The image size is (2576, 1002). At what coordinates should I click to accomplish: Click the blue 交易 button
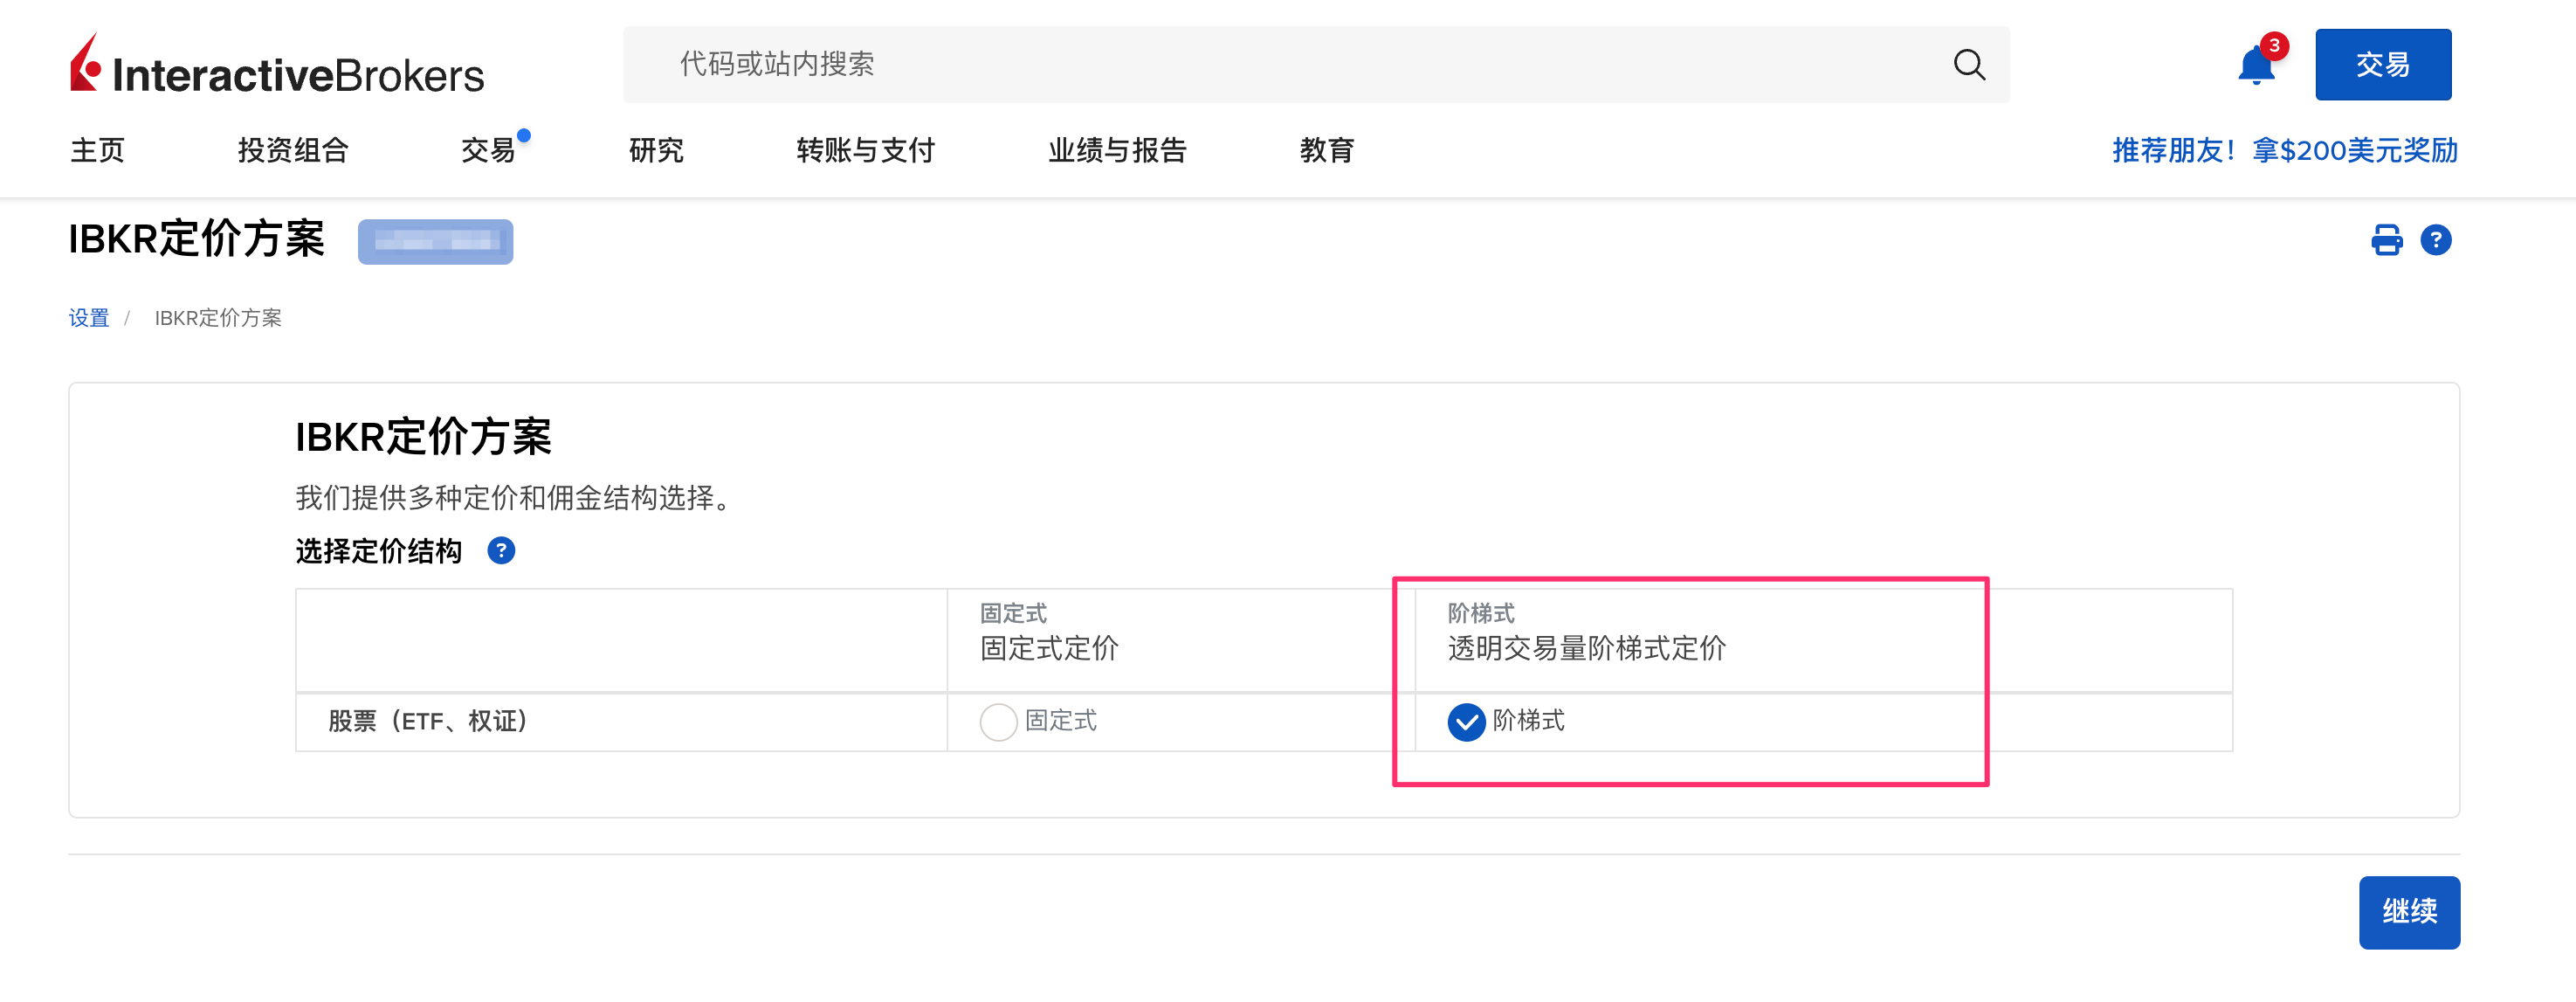tap(2382, 65)
